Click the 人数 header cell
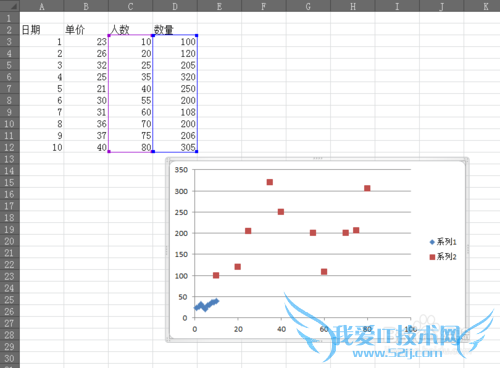The image size is (500, 368). click(130, 30)
